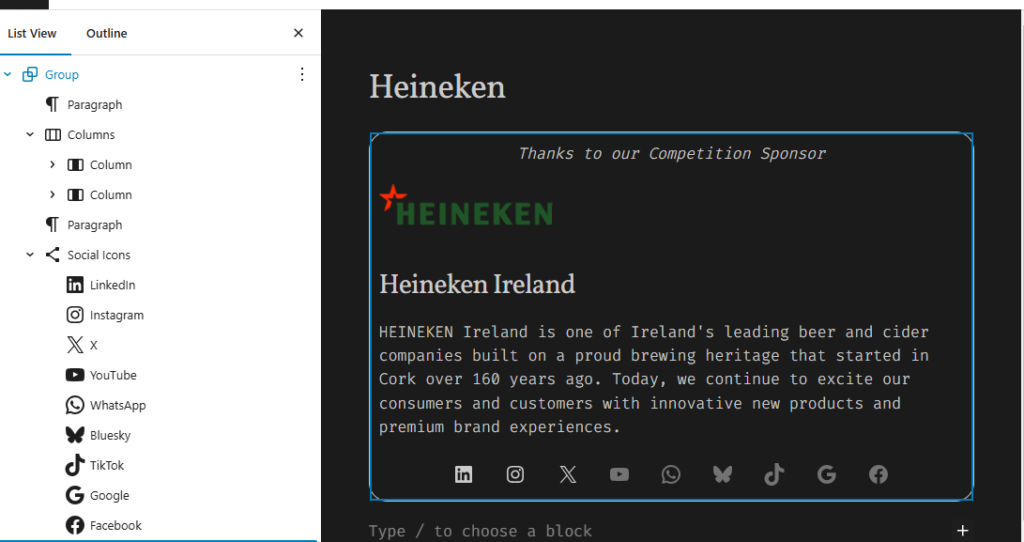Screen dimensions: 1024x542
Task: Open options menu for Group block
Action: pos(302,74)
